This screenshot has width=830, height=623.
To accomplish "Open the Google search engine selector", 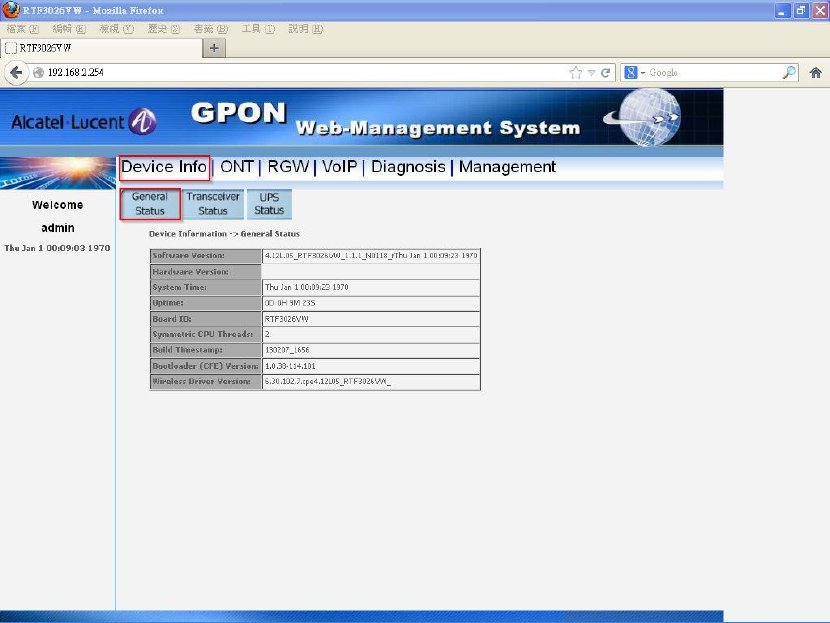I will [x=634, y=73].
